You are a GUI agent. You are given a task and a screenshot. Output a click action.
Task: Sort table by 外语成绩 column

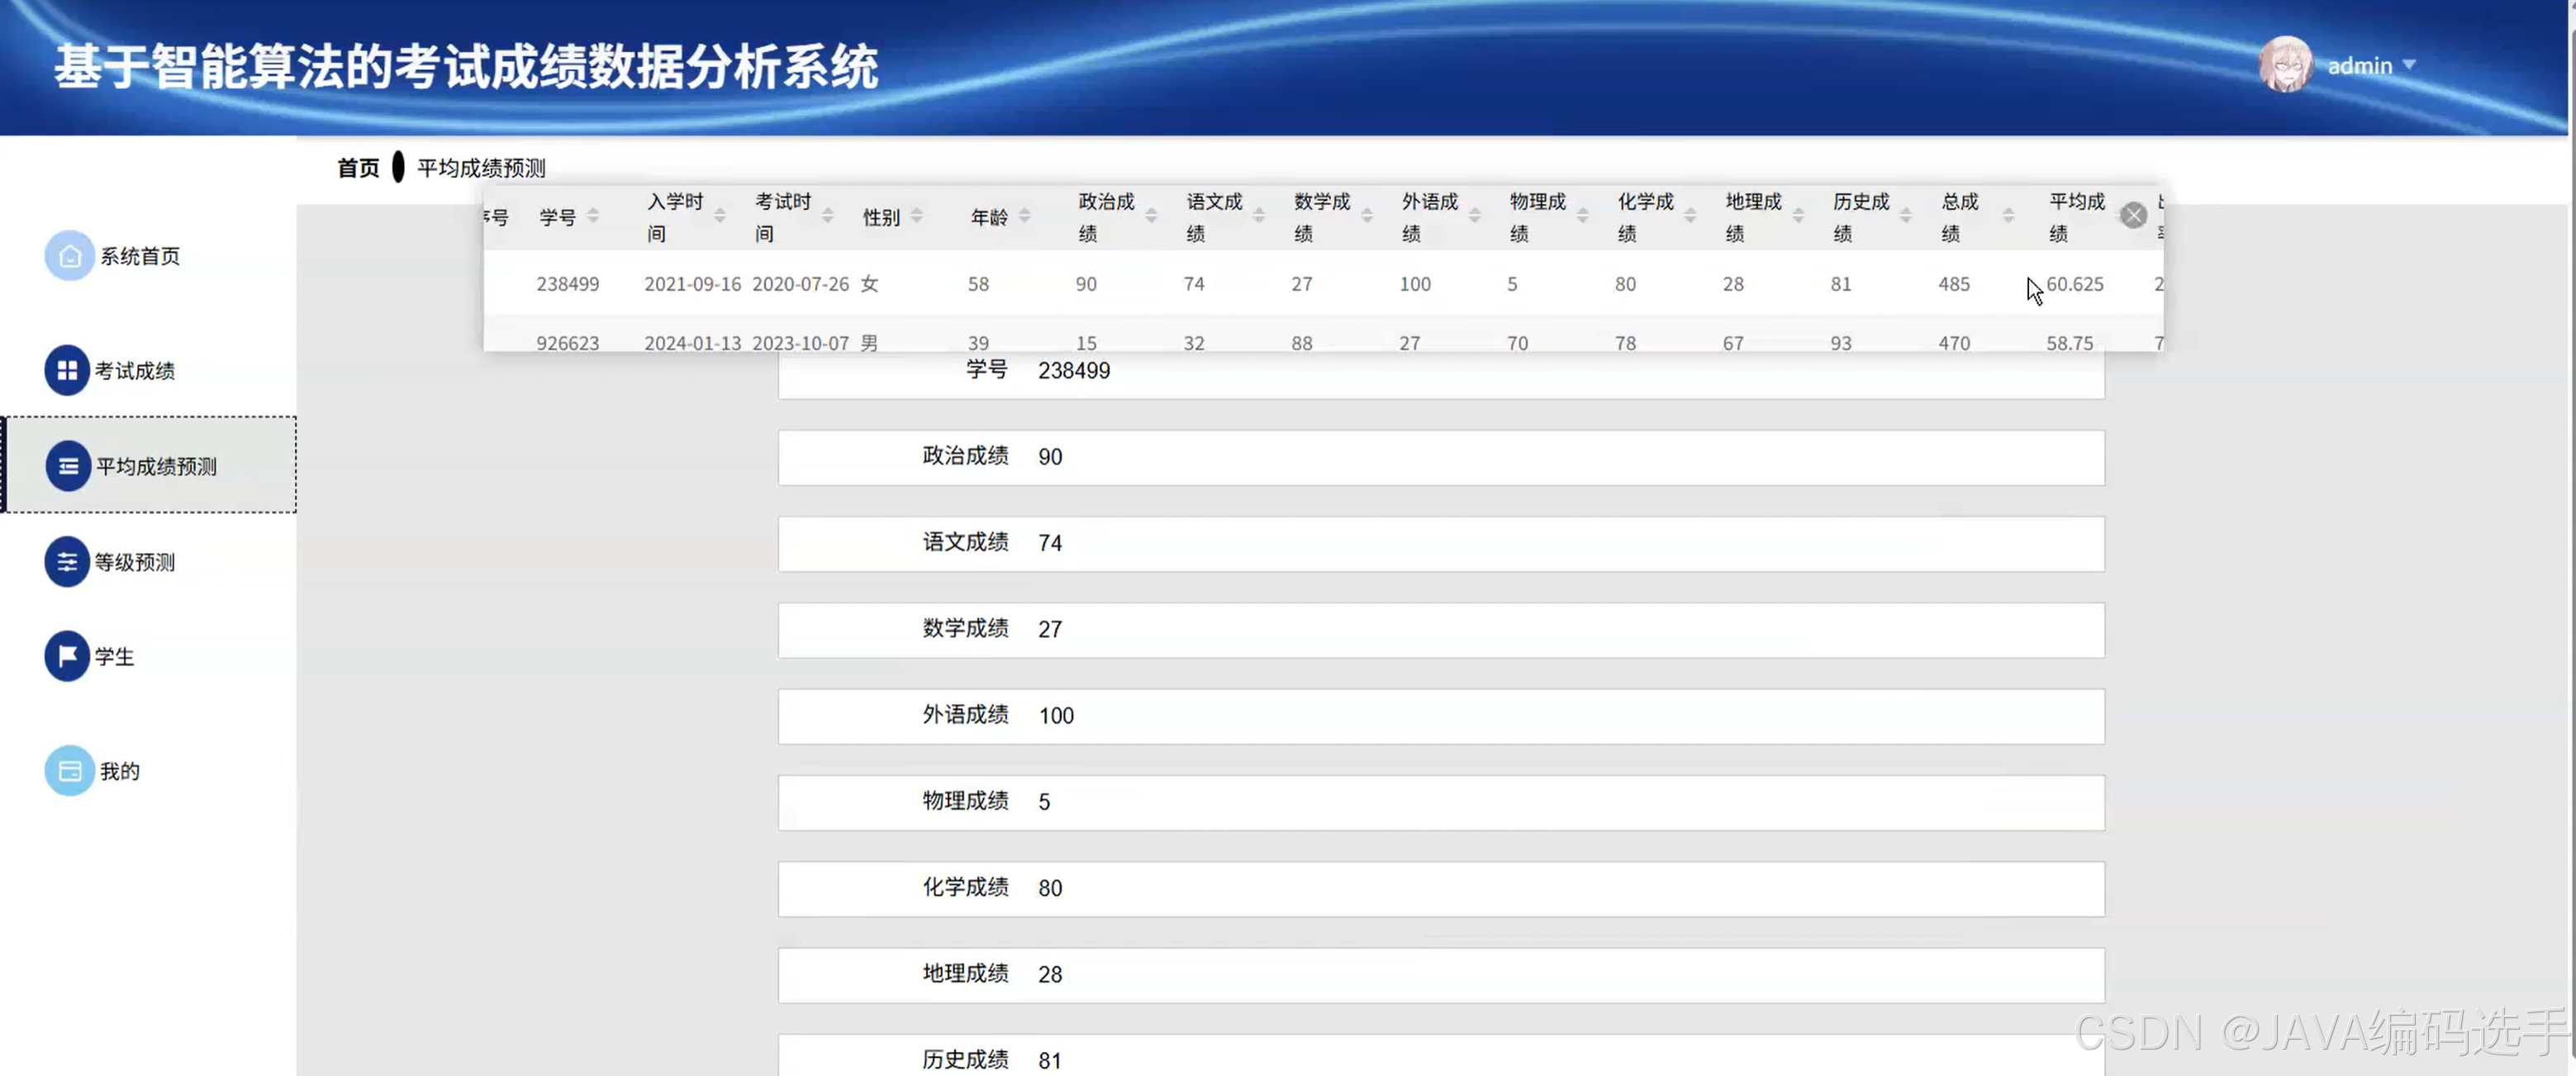click(x=1474, y=217)
